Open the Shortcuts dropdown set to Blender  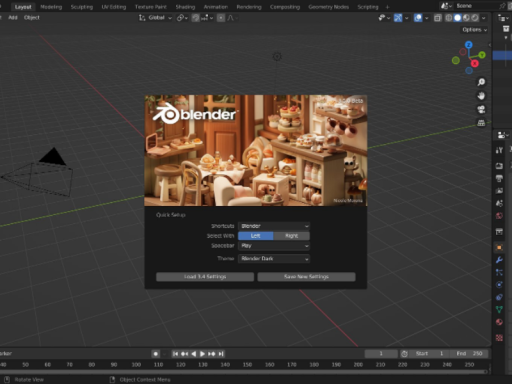[274, 226]
